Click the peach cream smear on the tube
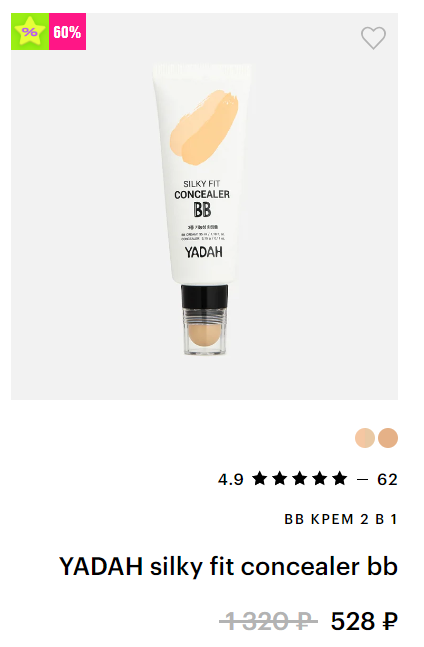 coord(204,128)
